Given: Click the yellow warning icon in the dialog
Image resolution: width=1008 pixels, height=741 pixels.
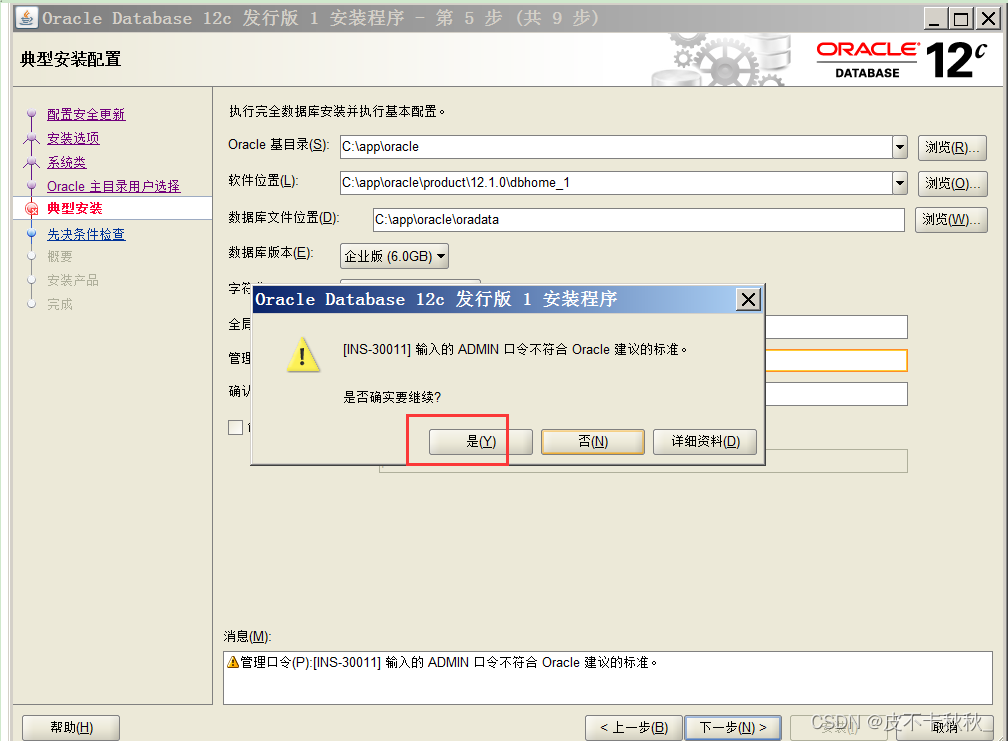Looking at the screenshot, I should [303, 354].
